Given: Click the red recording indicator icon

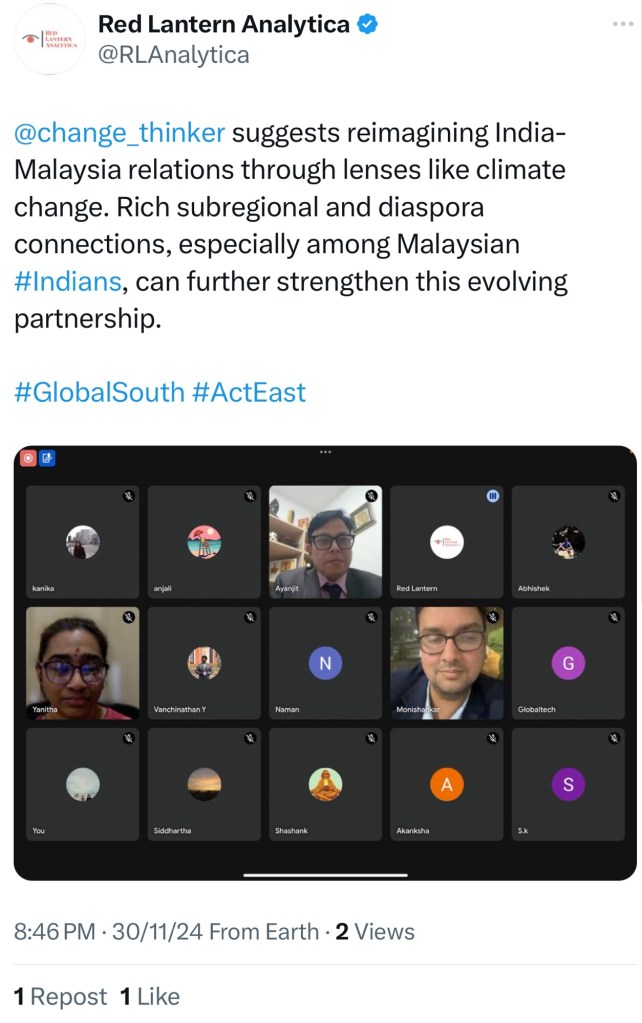Looking at the screenshot, I should (29, 458).
